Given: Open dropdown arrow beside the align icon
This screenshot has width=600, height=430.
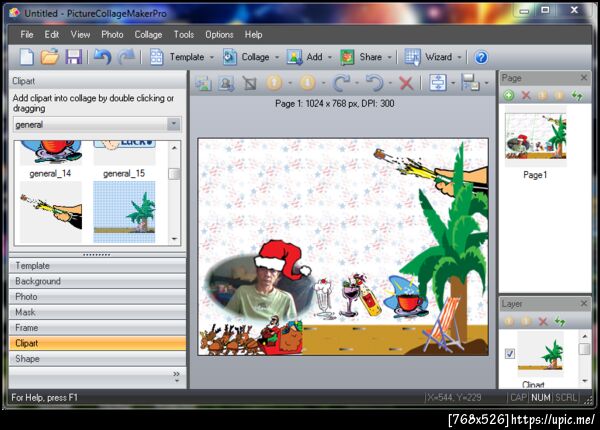Looking at the screenshot, I should point(453,83).
